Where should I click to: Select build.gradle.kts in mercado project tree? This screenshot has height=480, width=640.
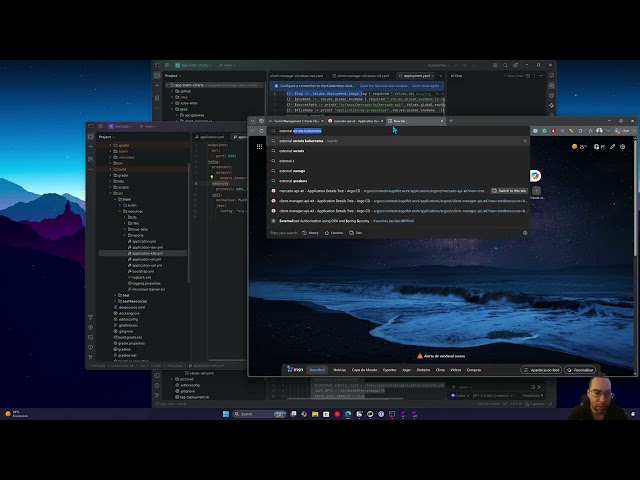coord(128,338)
